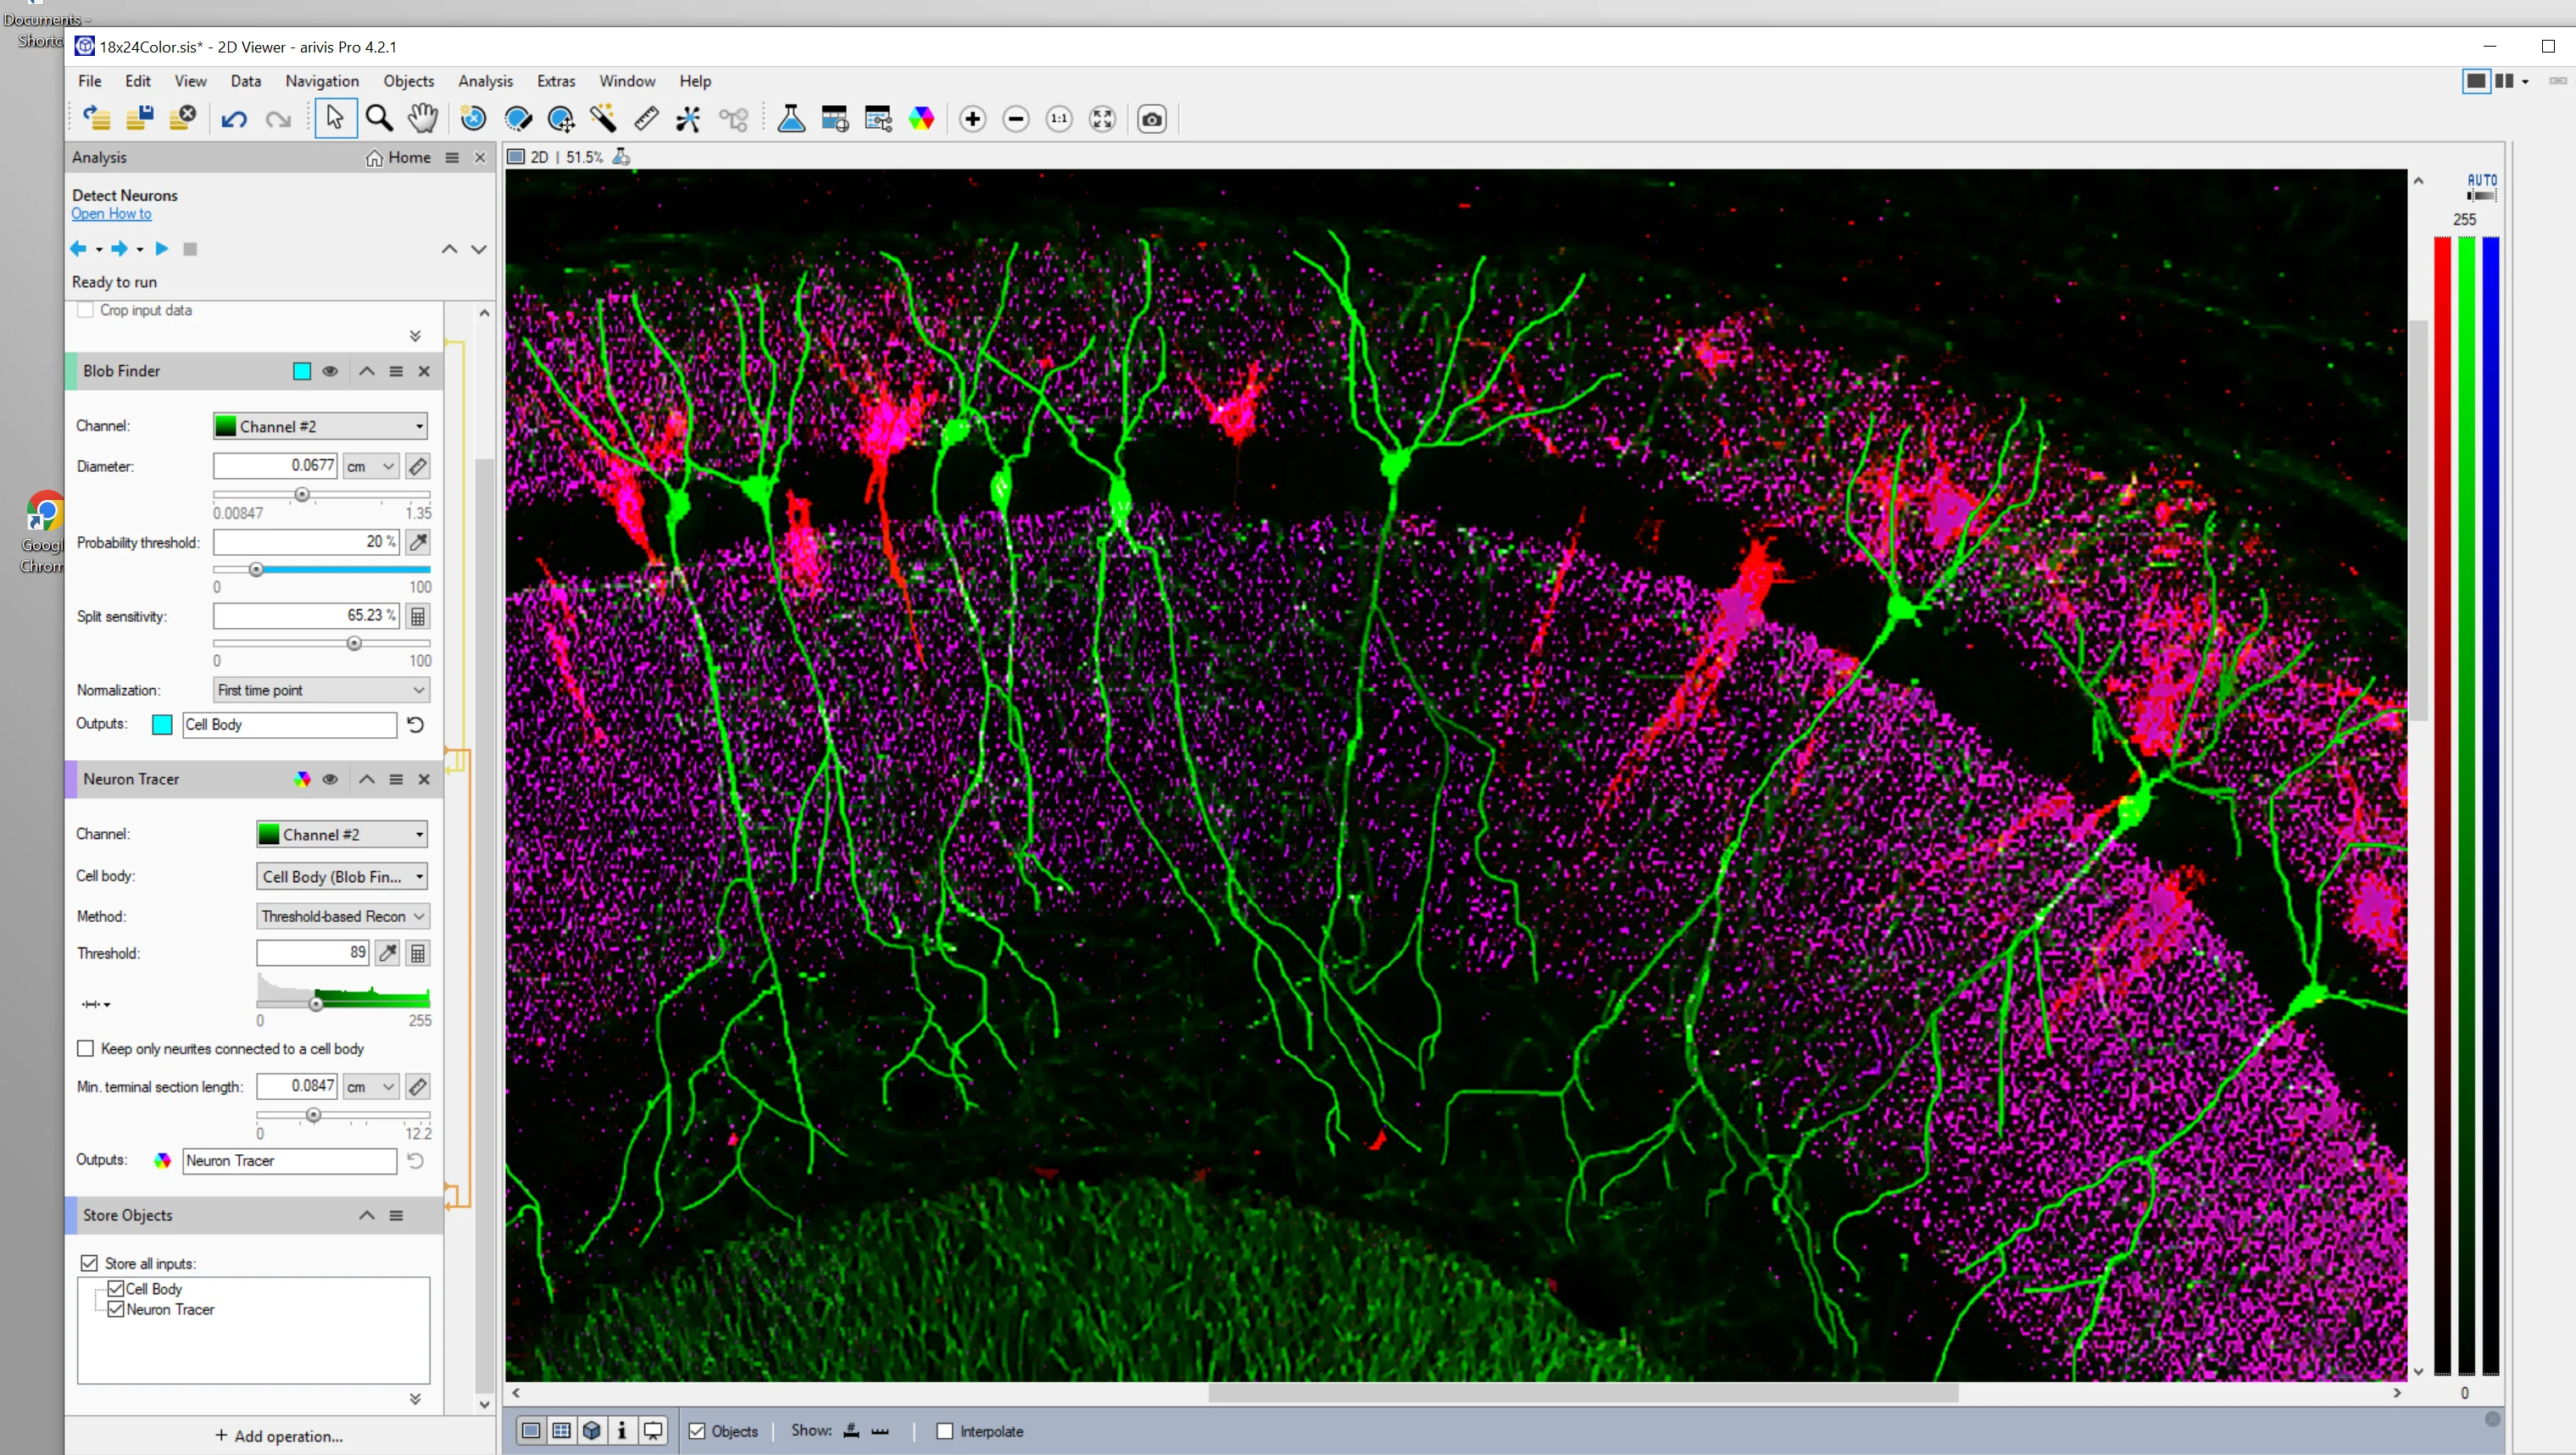Open Min terminal length unit dropdown

372,1087
